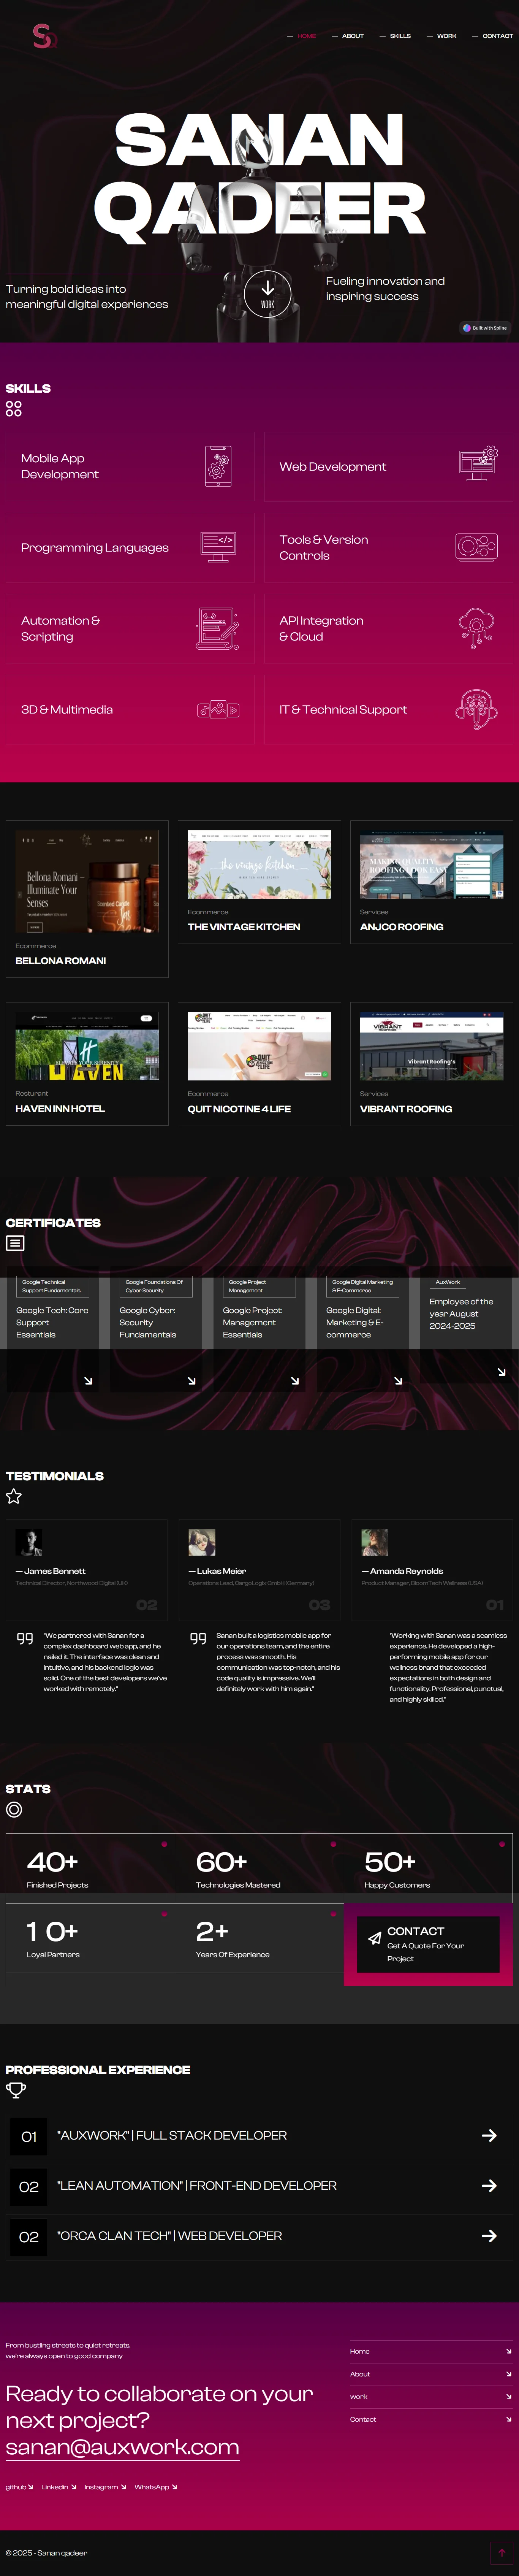
Task: Click the Programming Languages code-screen icon
Action: [218, 547]
